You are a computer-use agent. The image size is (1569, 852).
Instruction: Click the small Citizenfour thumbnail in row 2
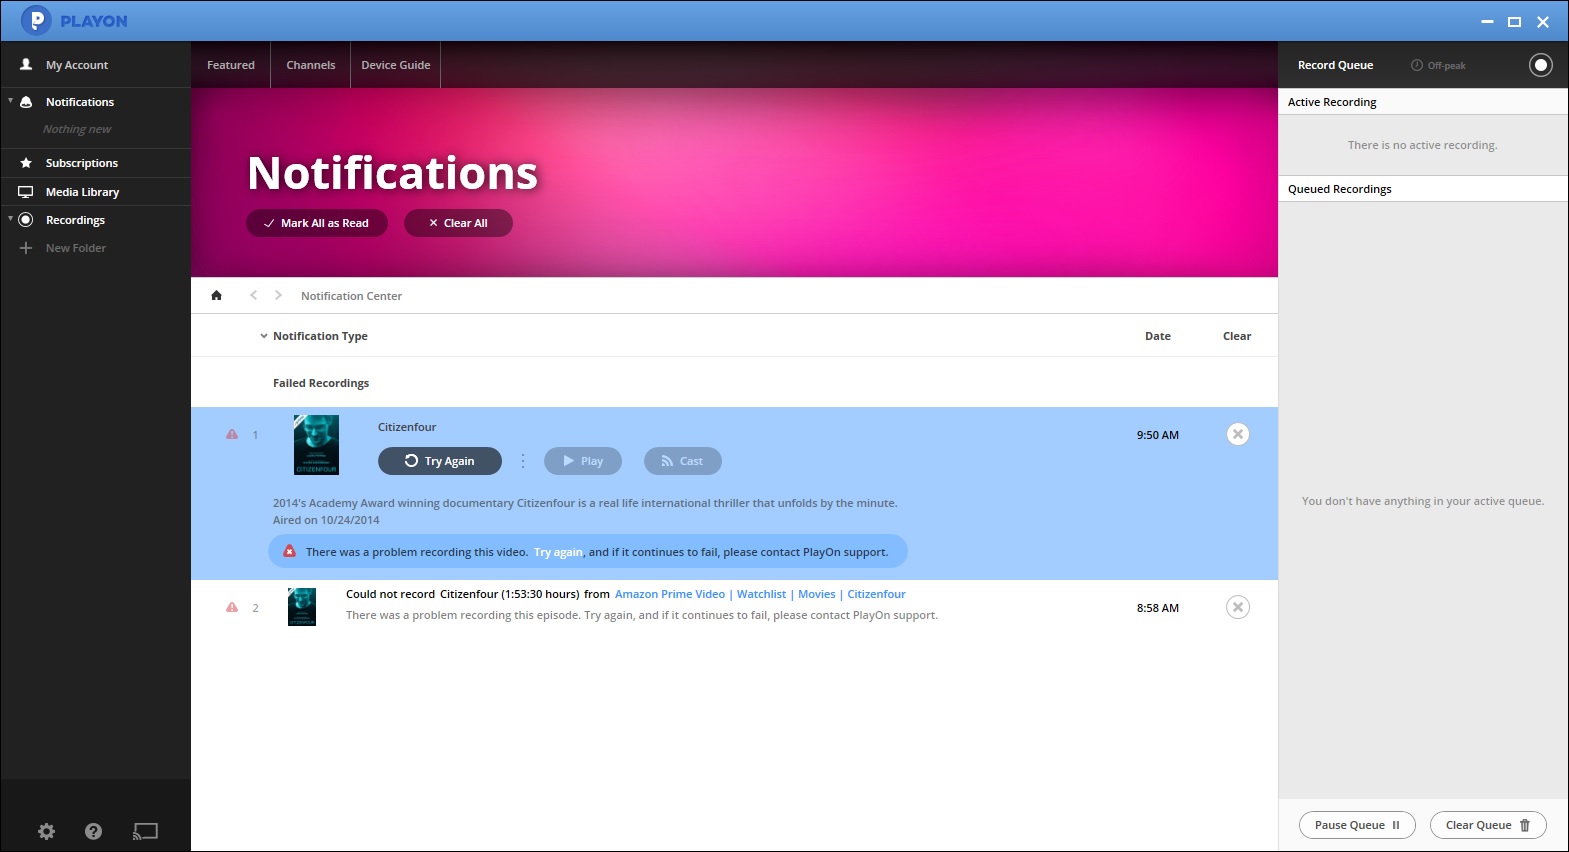302,607
